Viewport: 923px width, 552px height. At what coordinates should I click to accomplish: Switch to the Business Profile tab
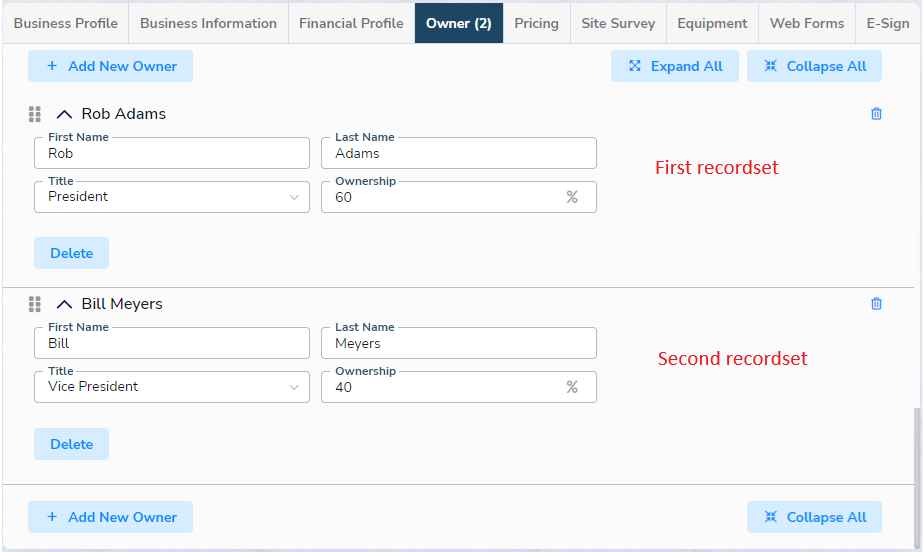tap(65, 23)
